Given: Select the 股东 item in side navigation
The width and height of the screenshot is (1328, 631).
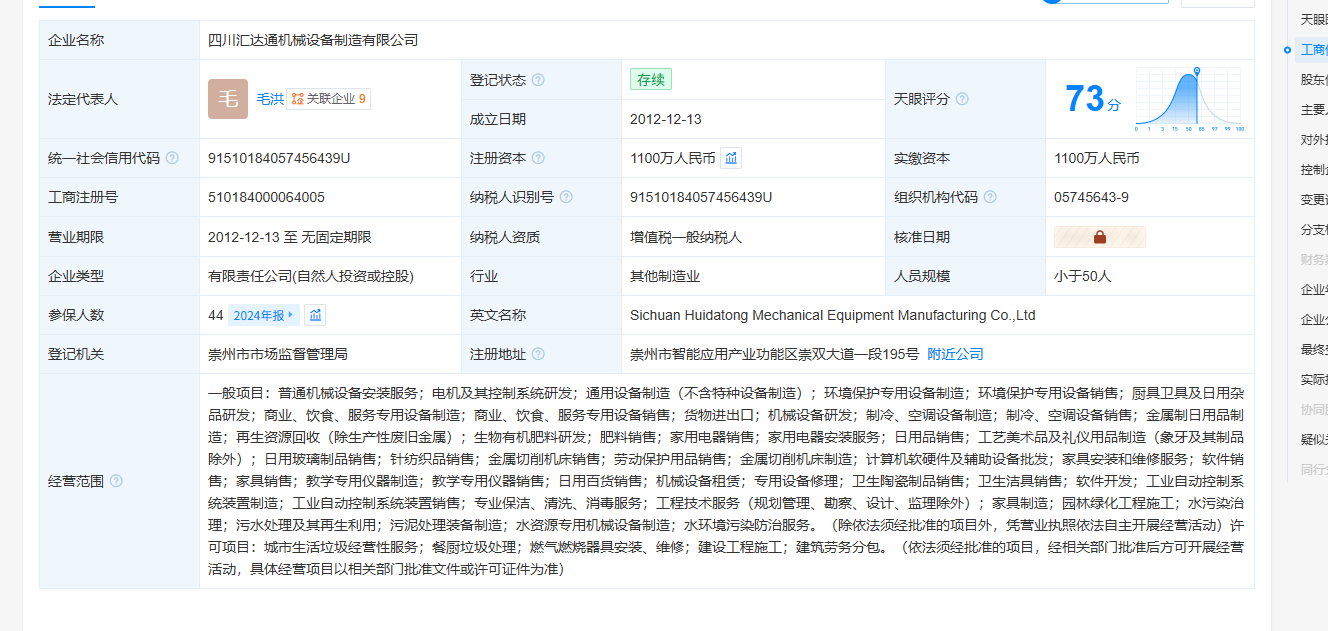Looking at the screenshot, I should [1312, 79].
